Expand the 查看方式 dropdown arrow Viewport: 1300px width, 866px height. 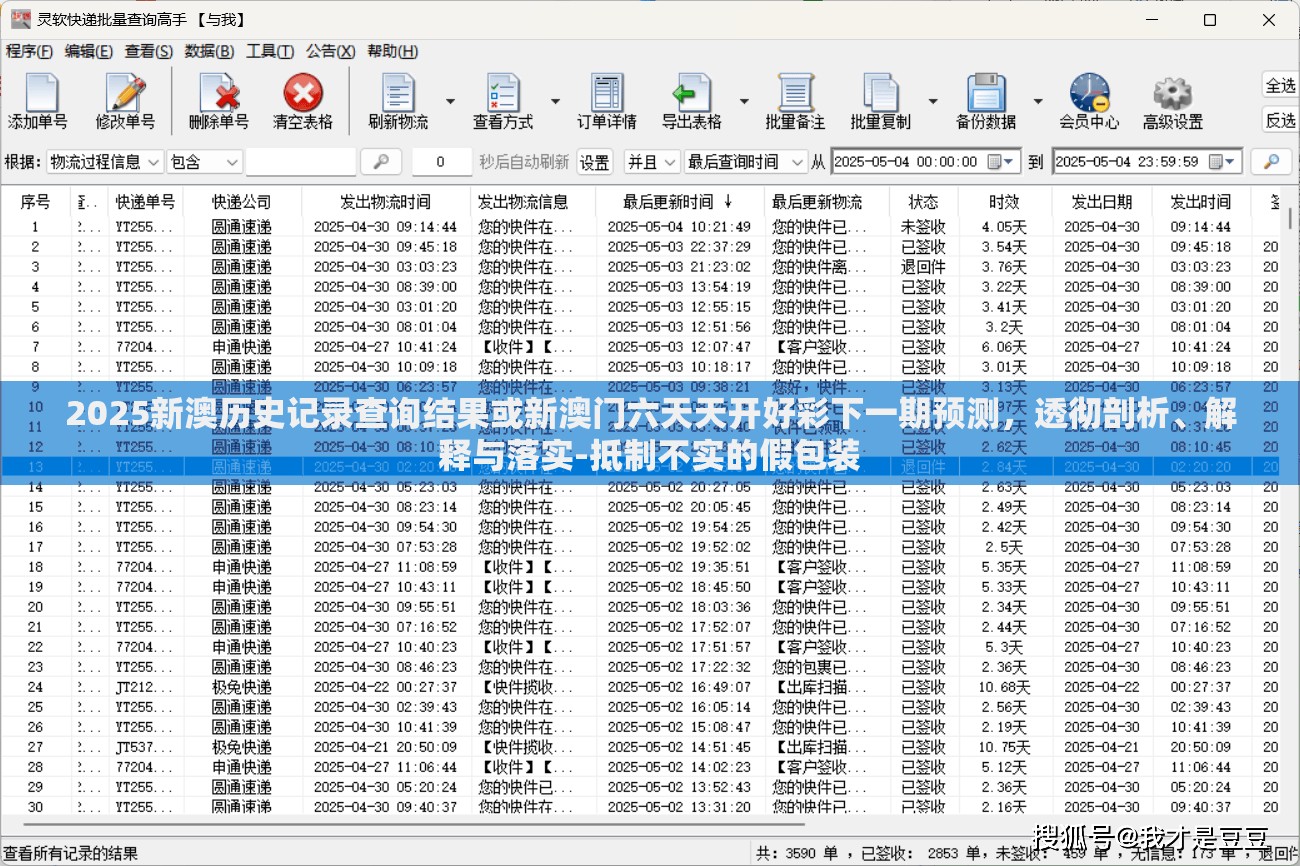coord(555,101)
